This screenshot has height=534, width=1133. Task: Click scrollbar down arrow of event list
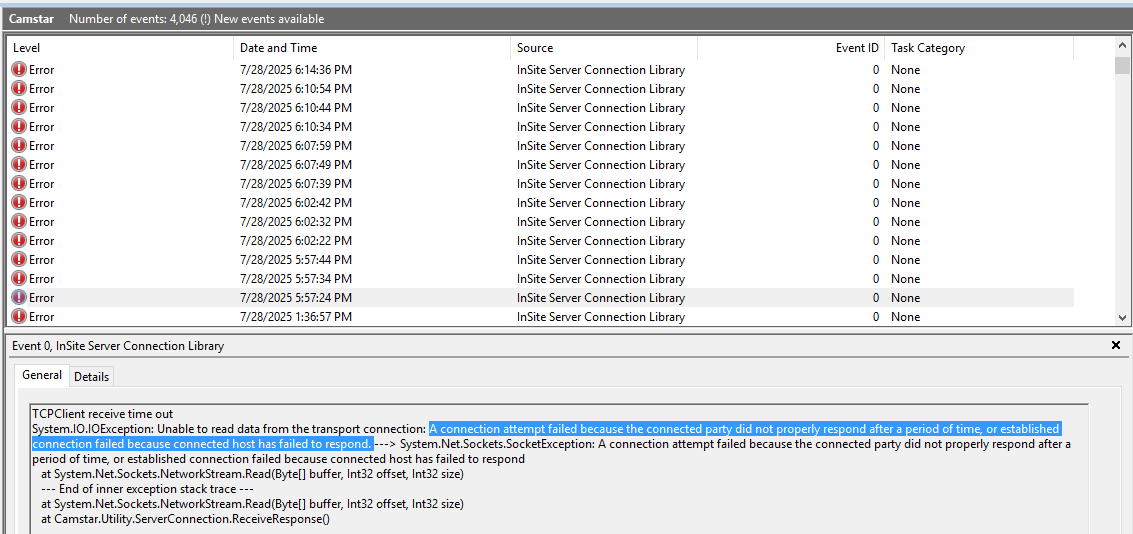(x=1121, y=317)
